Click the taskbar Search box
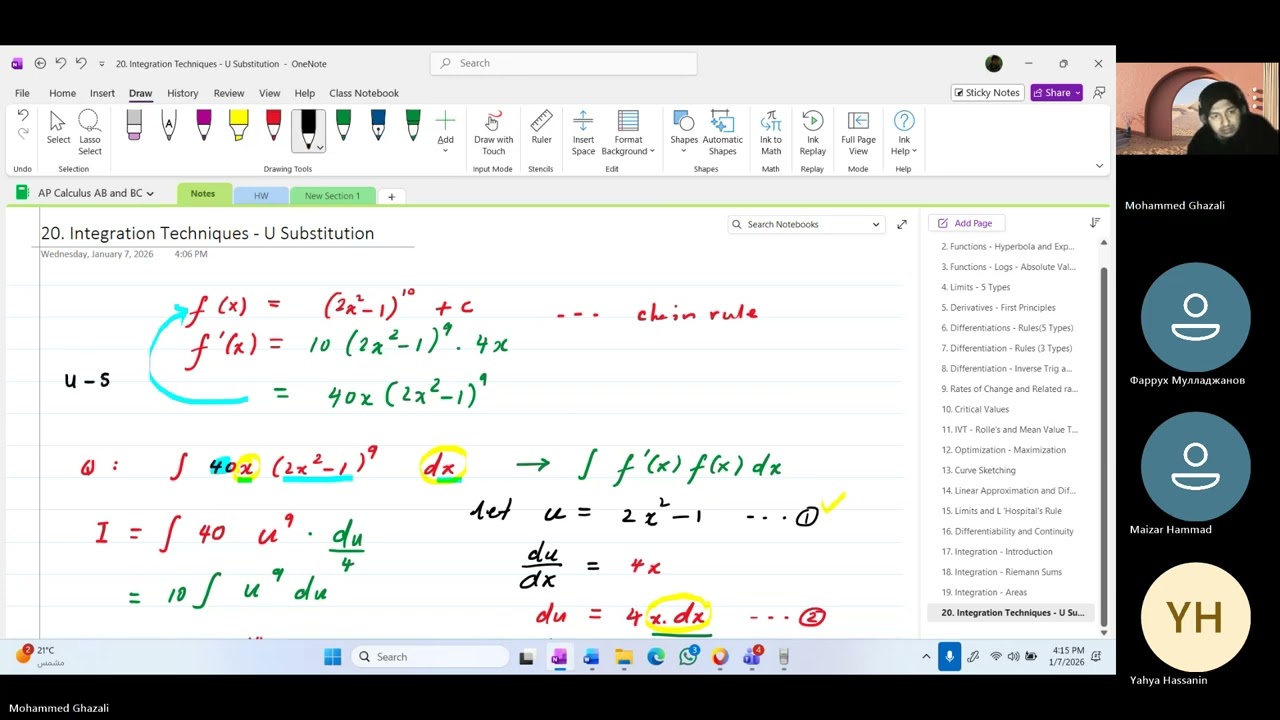This screenshot has width=1280, height=720. 429,657
